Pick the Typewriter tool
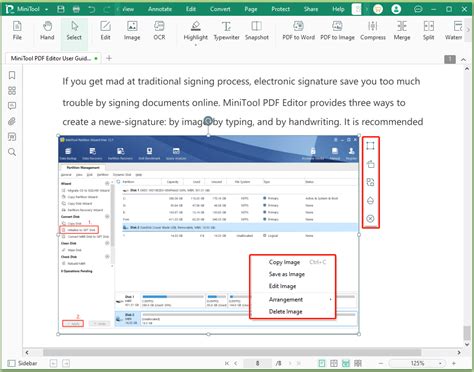474x372 pixels. pos(226,30)
